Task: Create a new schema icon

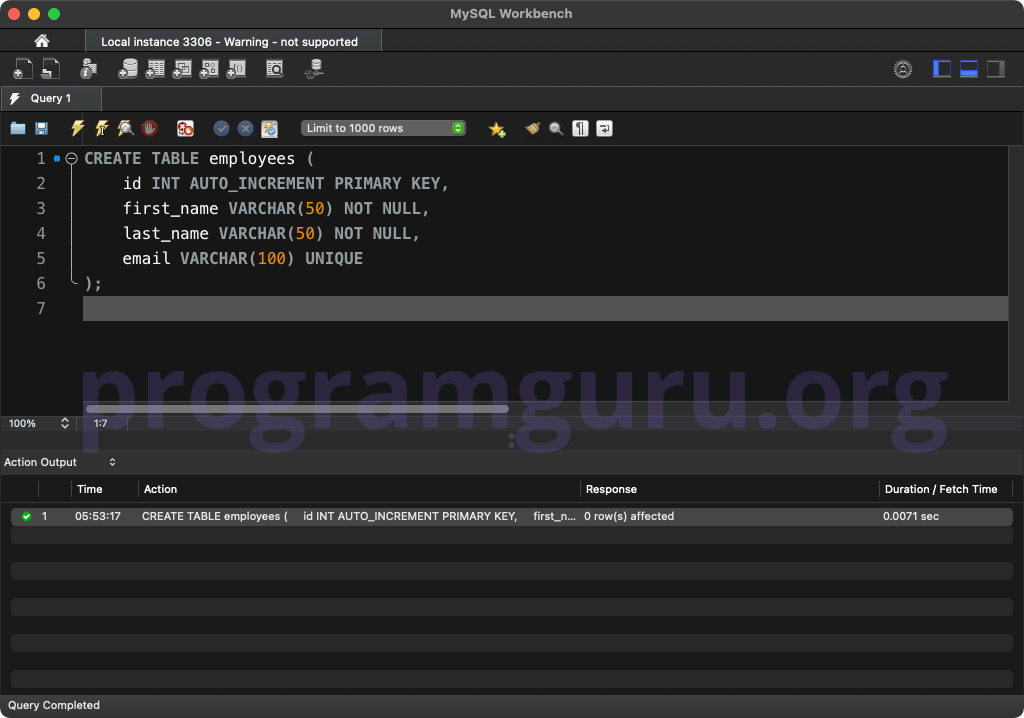Action: [128, 69]
